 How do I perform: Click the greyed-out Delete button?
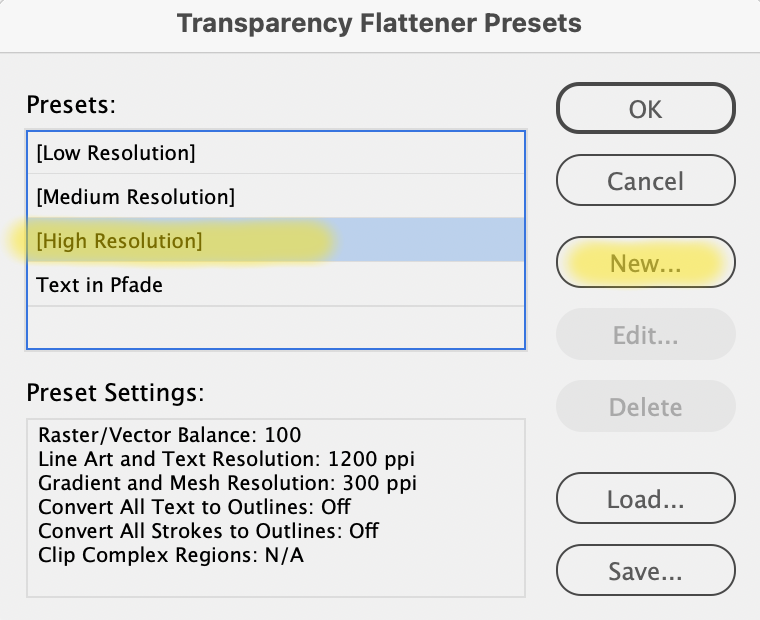(x=646, y=406)
